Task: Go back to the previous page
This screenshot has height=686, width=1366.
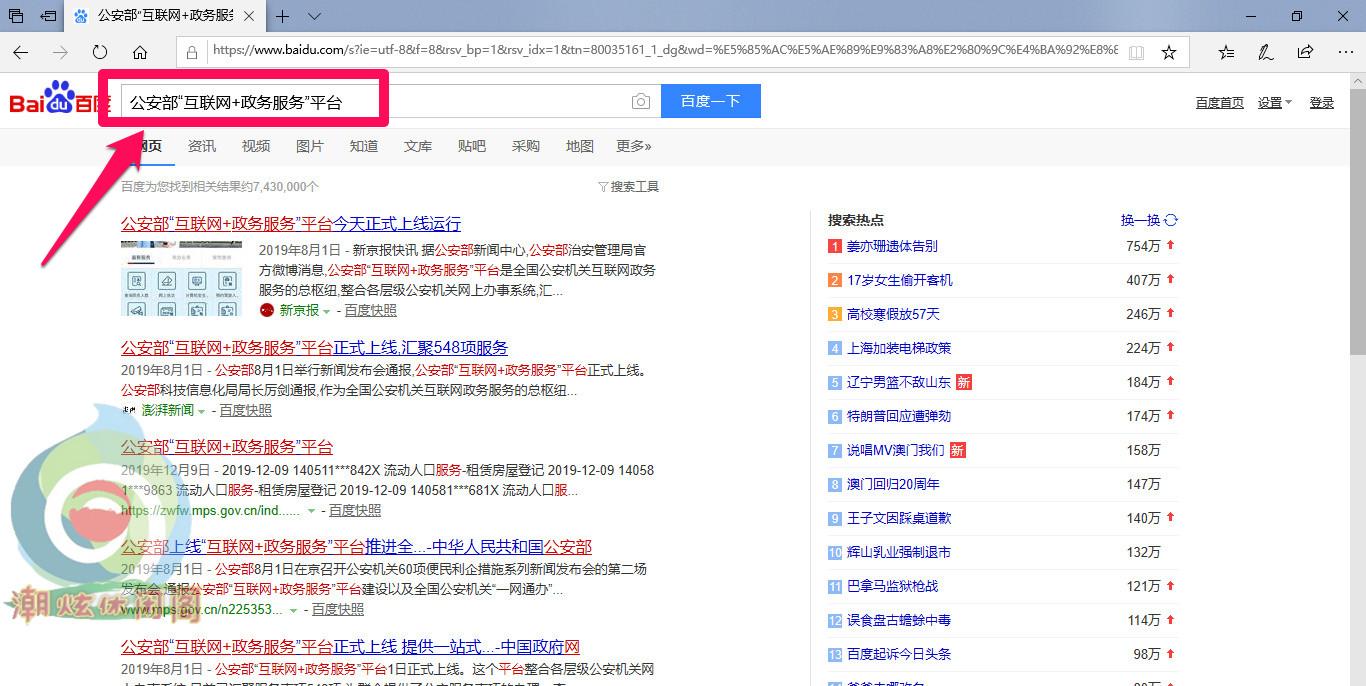Action: pos(21,52)
